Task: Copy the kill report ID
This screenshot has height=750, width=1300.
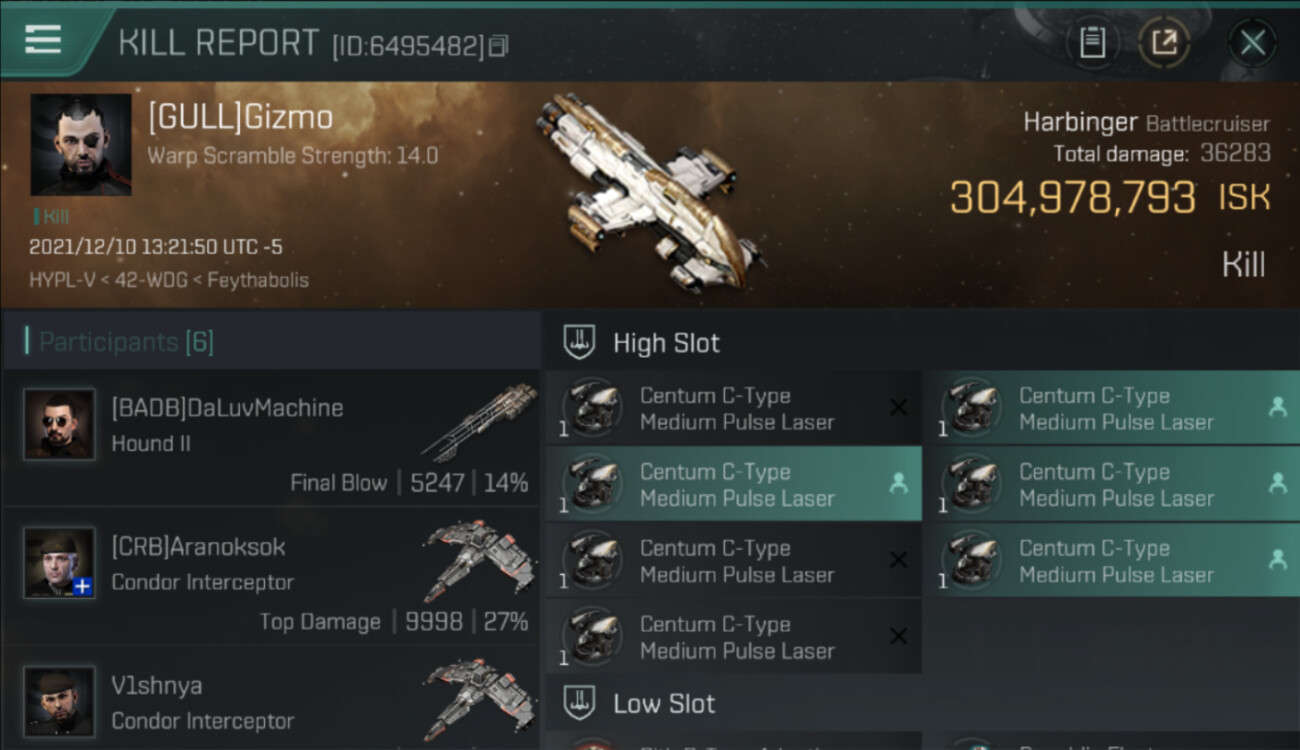Action: 498,45
